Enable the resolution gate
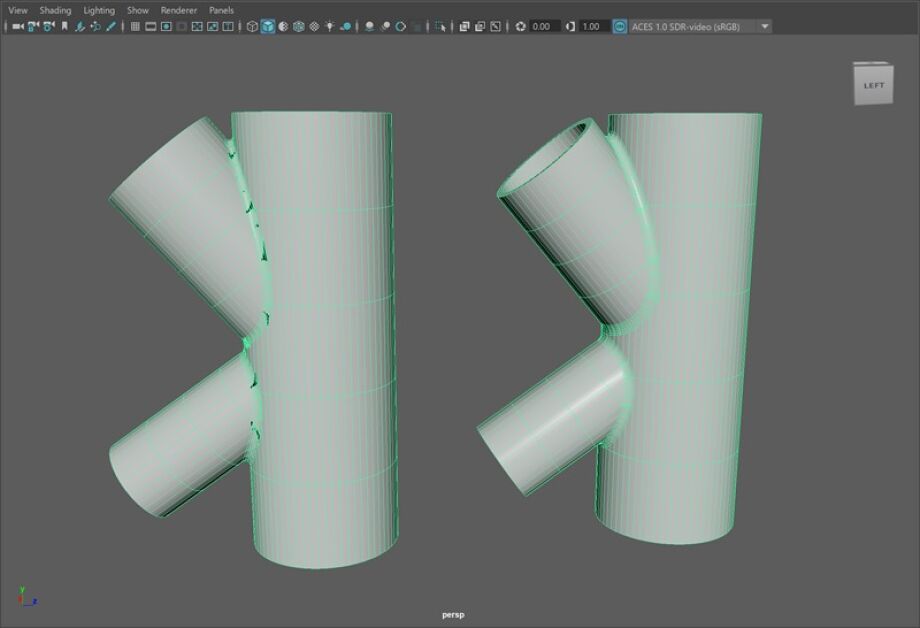The height and width of the screenshot is (628, 920). pos(164,26)
